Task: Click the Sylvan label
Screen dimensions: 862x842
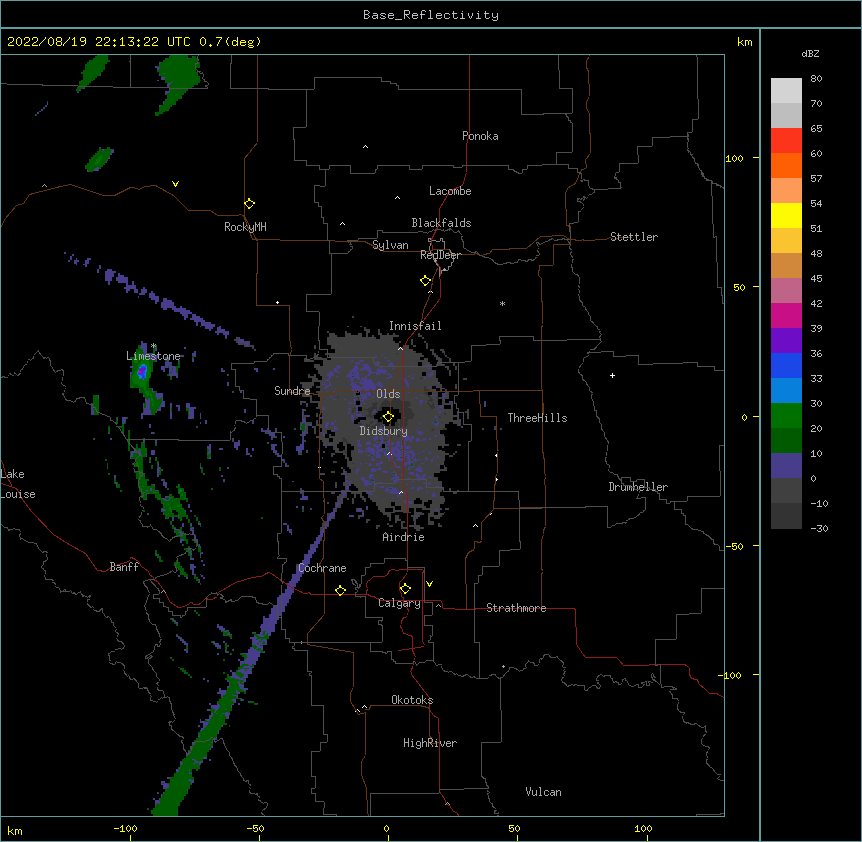Action: coord(390,245)
